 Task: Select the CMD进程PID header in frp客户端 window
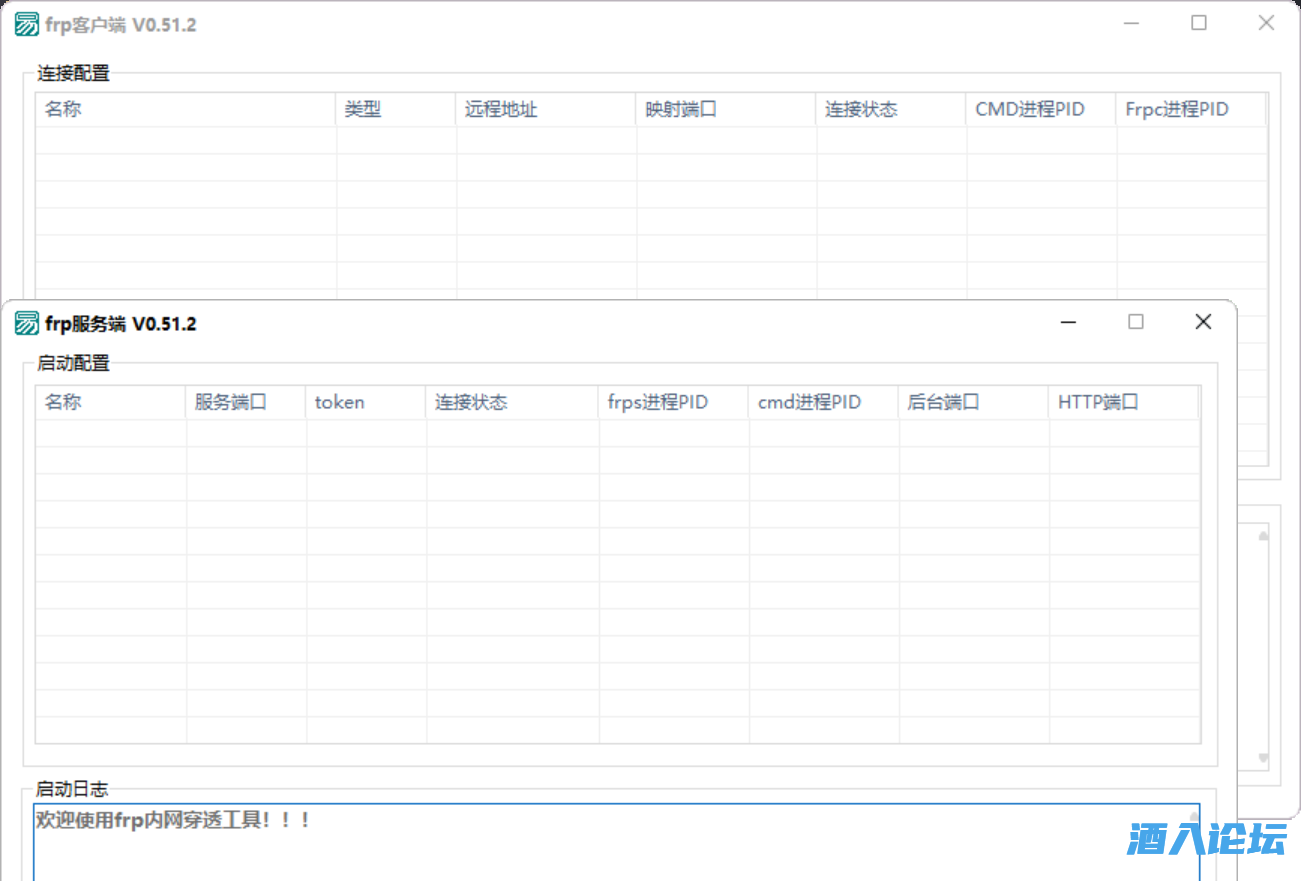tap(1040, 110)
